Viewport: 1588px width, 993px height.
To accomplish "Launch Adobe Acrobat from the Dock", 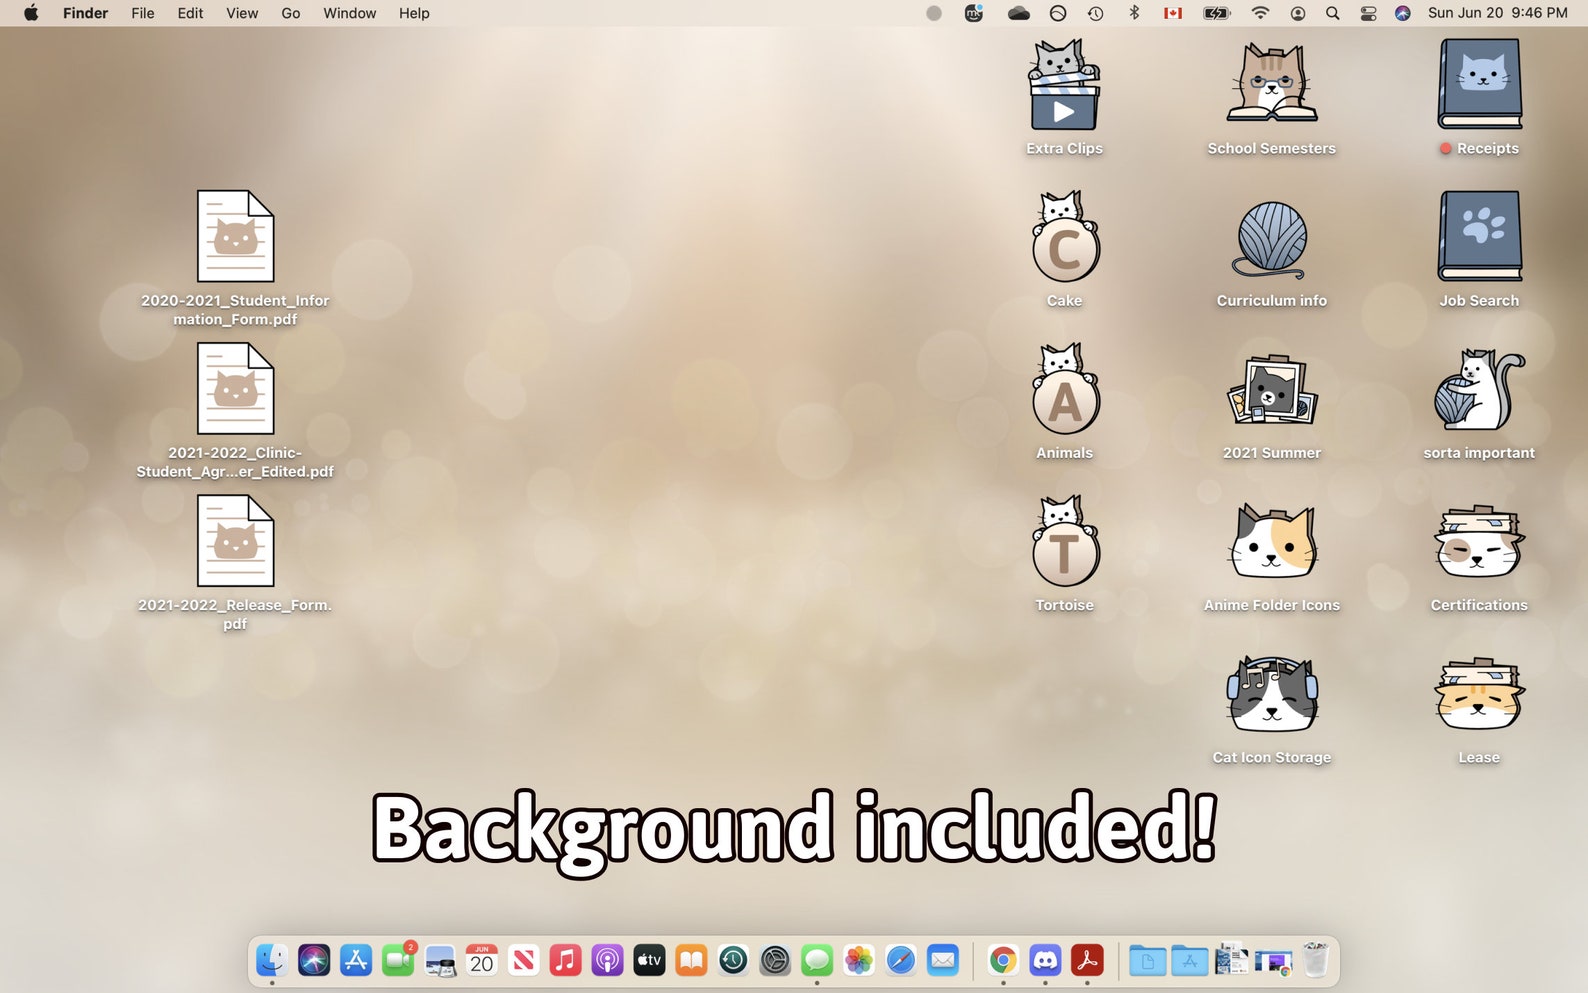I will pyautogui.click(x=1087, y=961).
